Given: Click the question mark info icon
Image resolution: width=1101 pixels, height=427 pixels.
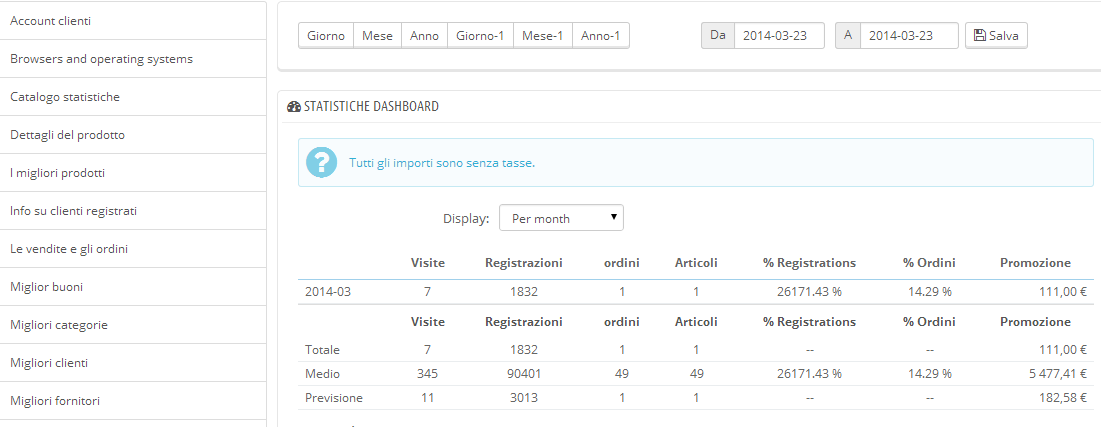Looking at the screenshot, I should click(x=322, y=162).
